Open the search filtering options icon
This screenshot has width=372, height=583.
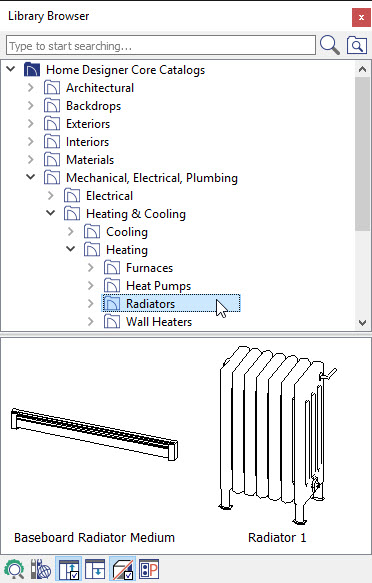click(357, 45)
